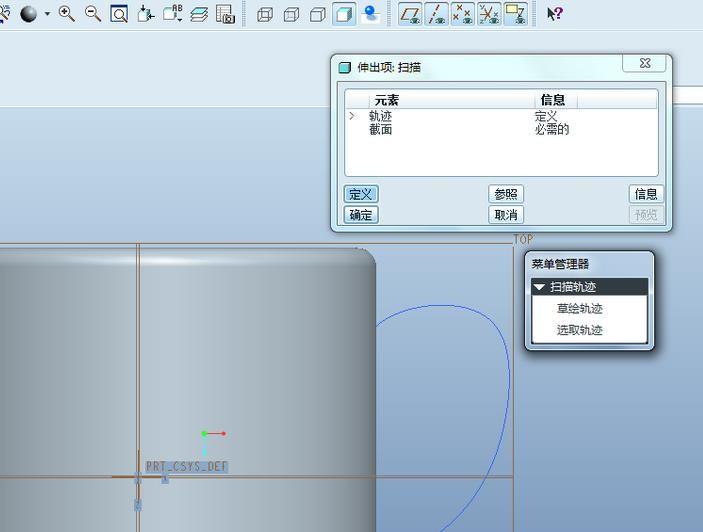The height and width of the screenshot is (532, 703).
Task: Choose 选取轨迹 in the menu manager
Action: pos(580,330)
